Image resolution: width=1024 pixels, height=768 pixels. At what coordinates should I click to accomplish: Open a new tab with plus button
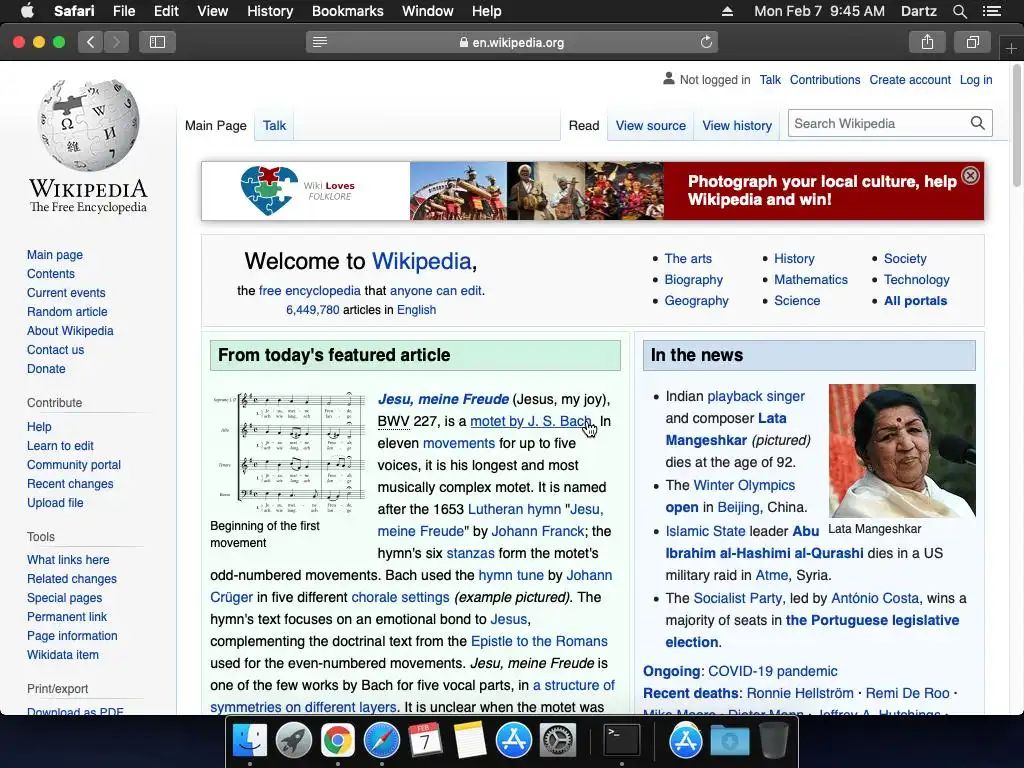tap(1011, 48)
